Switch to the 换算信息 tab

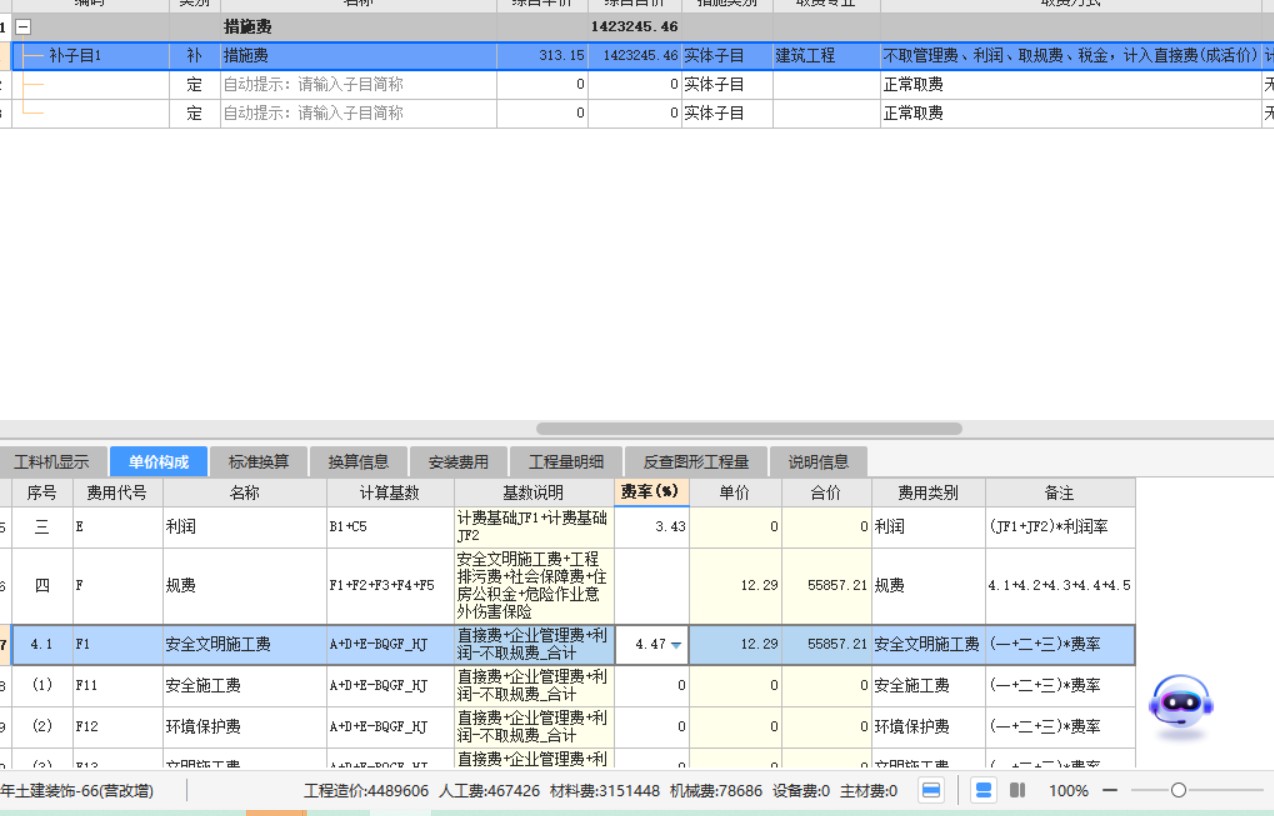click(x=359, y=461)
